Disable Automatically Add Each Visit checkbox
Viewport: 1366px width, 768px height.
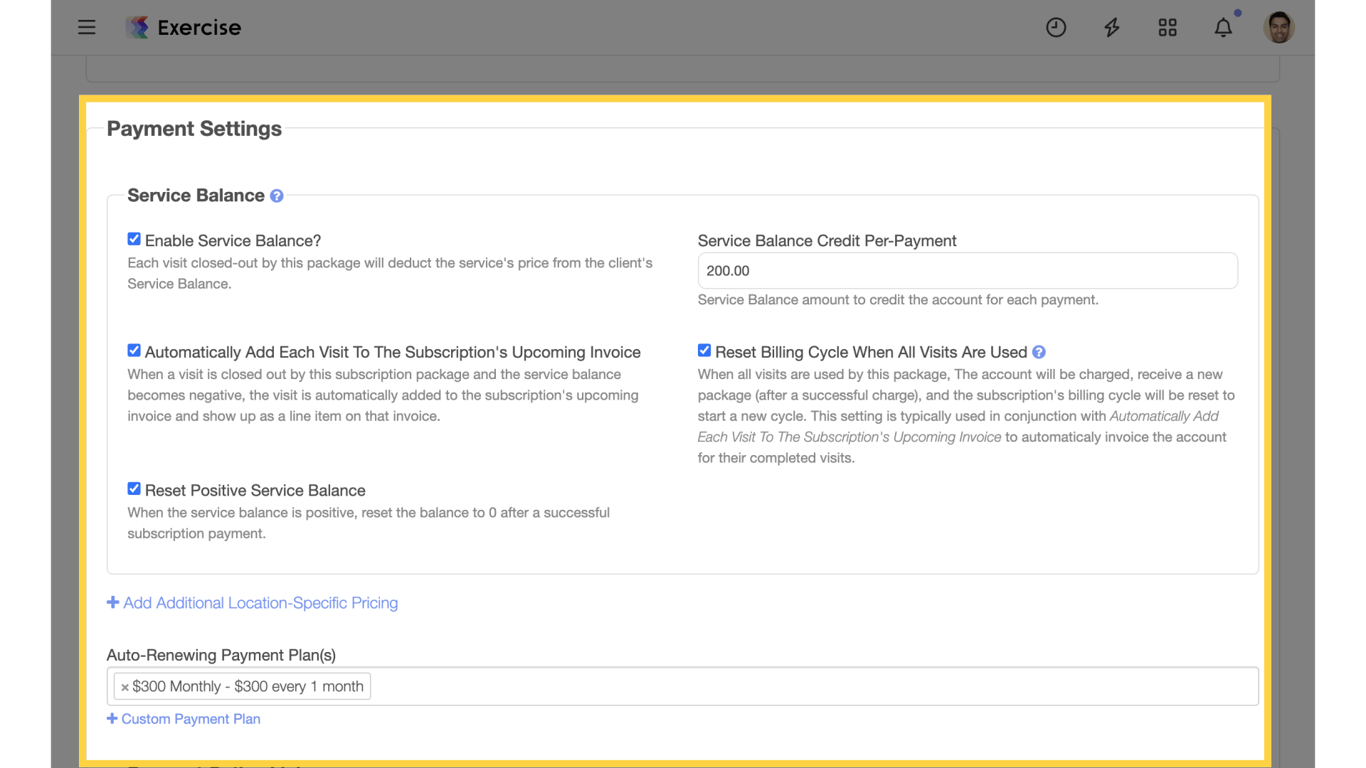134,350
